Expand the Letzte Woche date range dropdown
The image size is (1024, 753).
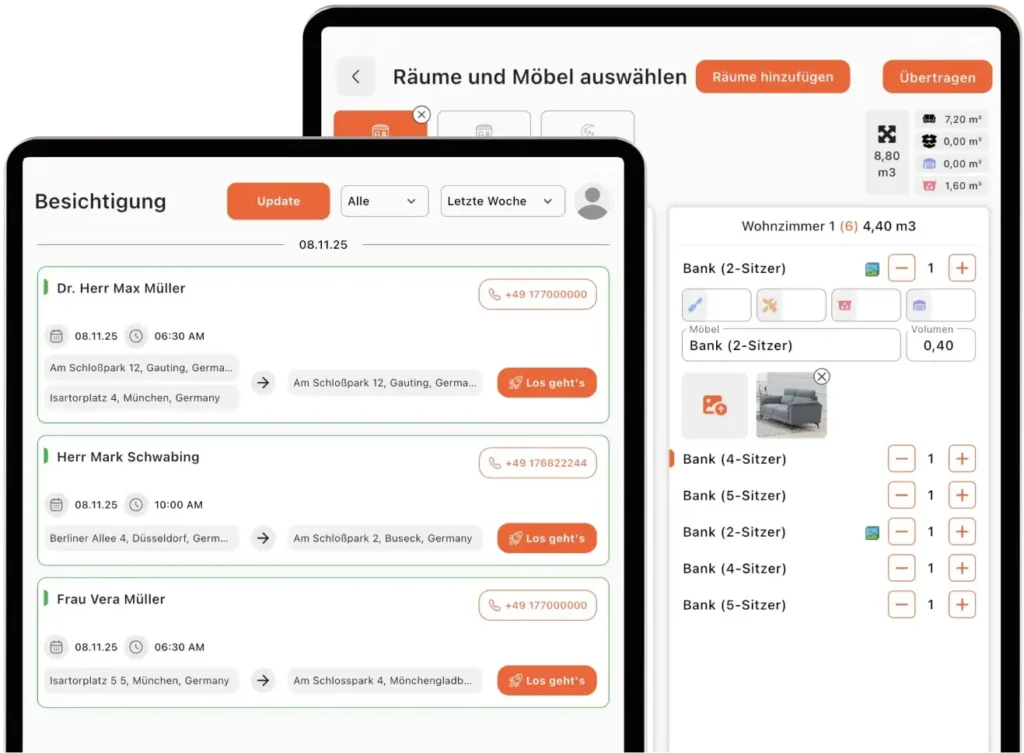click(x=502, y=201)
